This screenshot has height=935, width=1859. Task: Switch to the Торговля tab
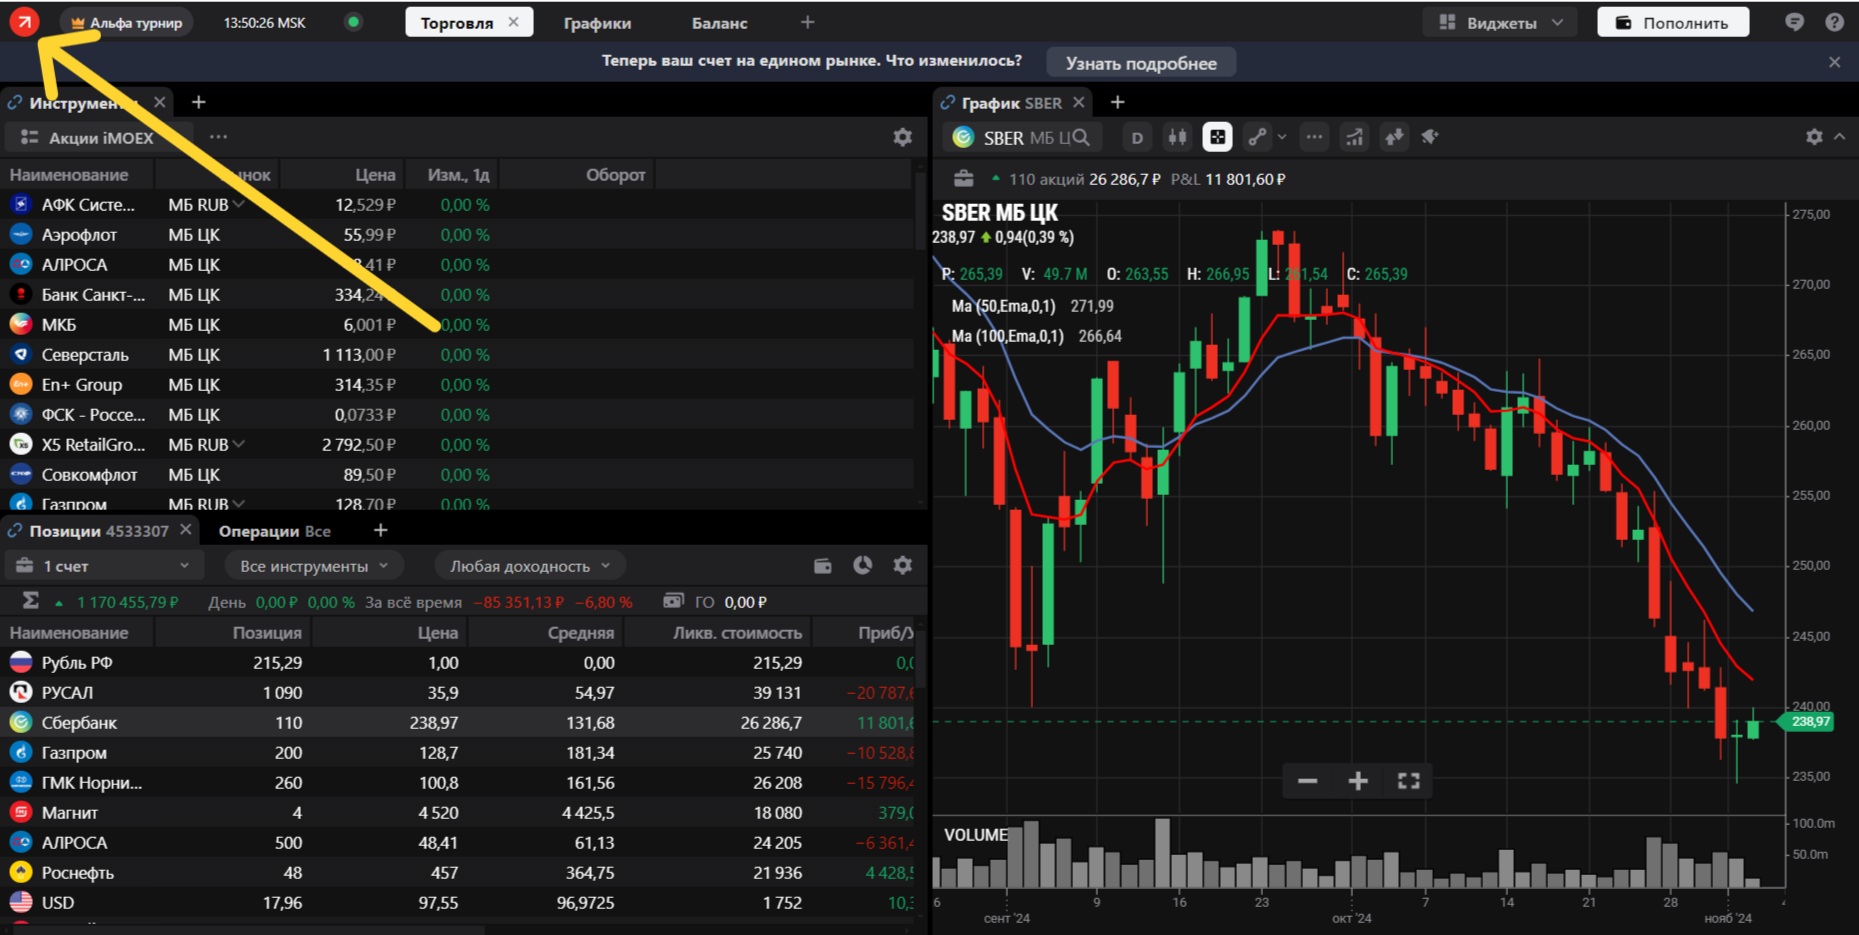[457, 22]
